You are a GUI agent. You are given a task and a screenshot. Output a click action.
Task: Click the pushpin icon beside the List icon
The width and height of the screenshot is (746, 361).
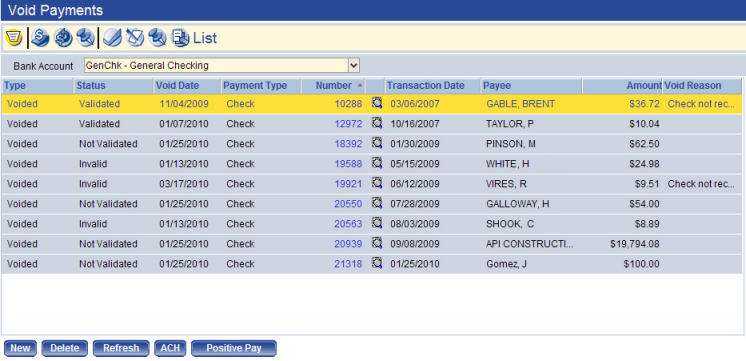[x=157, y=38]
